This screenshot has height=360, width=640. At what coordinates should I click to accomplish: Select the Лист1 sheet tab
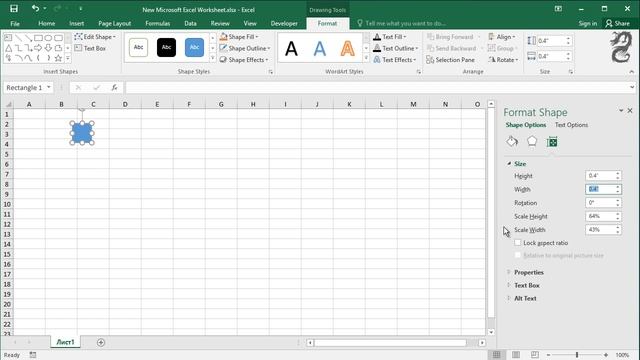click(65, 342)
